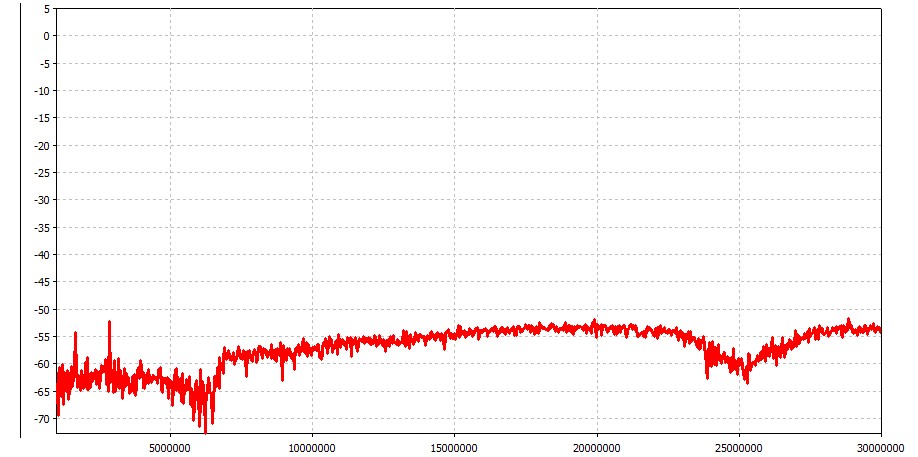
Task: Click the deepest red dip near -72
Action: pyautogui.click(x=205, y=428)
